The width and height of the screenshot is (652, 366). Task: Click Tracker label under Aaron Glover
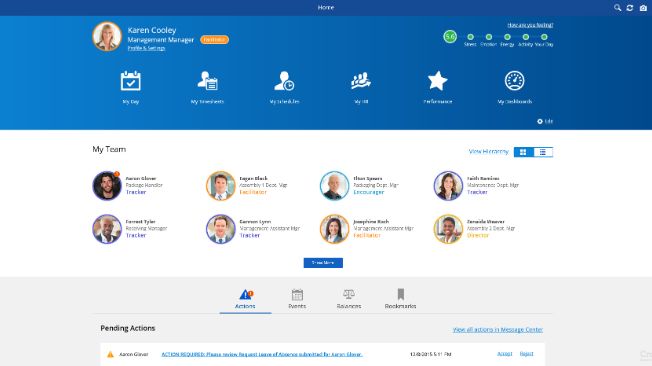coord(136,192)
